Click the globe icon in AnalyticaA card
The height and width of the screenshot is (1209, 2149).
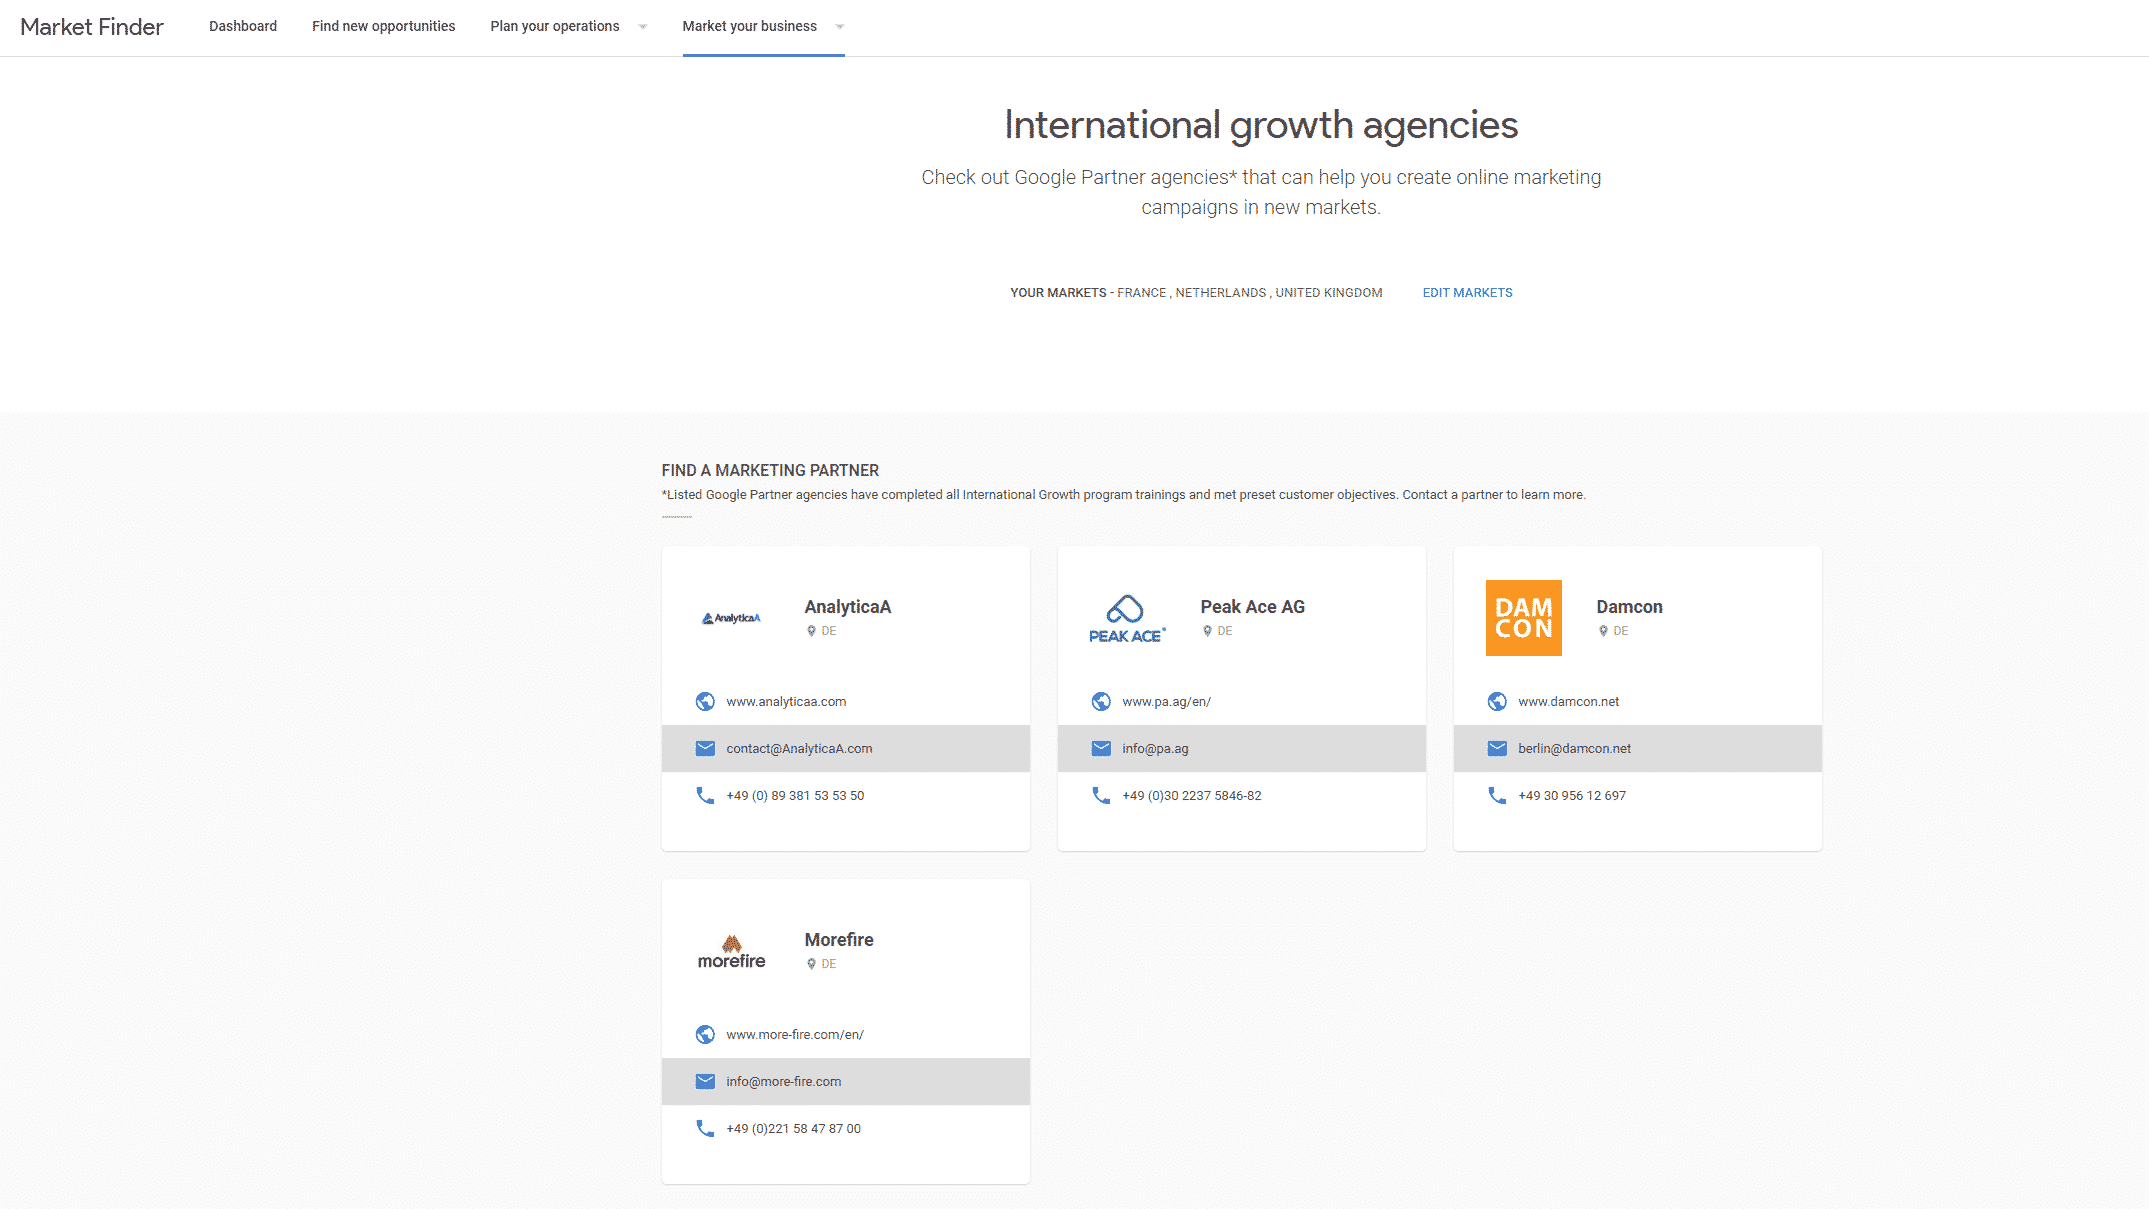705,702
